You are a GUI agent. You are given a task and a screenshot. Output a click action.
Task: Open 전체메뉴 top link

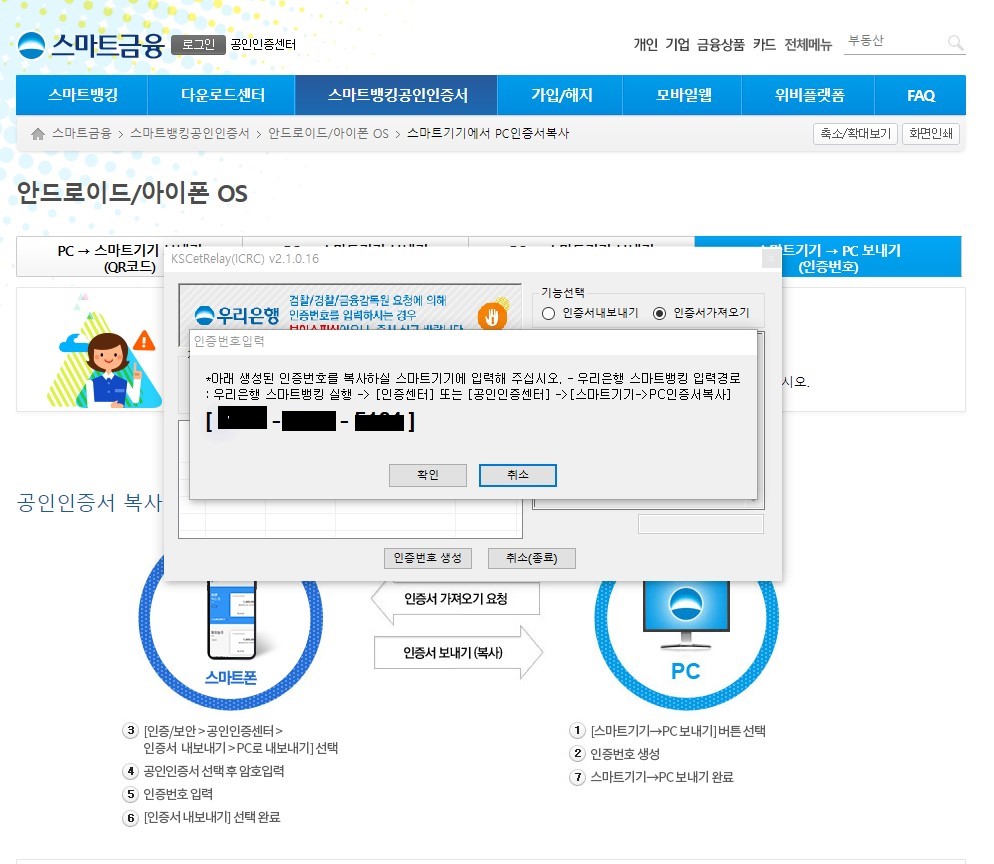[x=808, y=44]
